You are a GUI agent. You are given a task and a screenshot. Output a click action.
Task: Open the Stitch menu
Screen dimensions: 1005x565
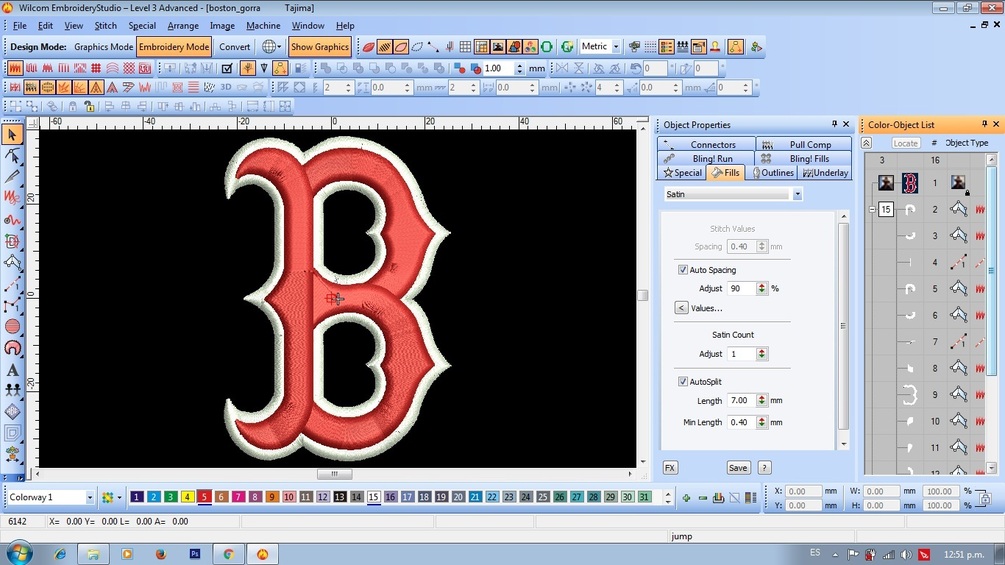(x=106, y=26)
